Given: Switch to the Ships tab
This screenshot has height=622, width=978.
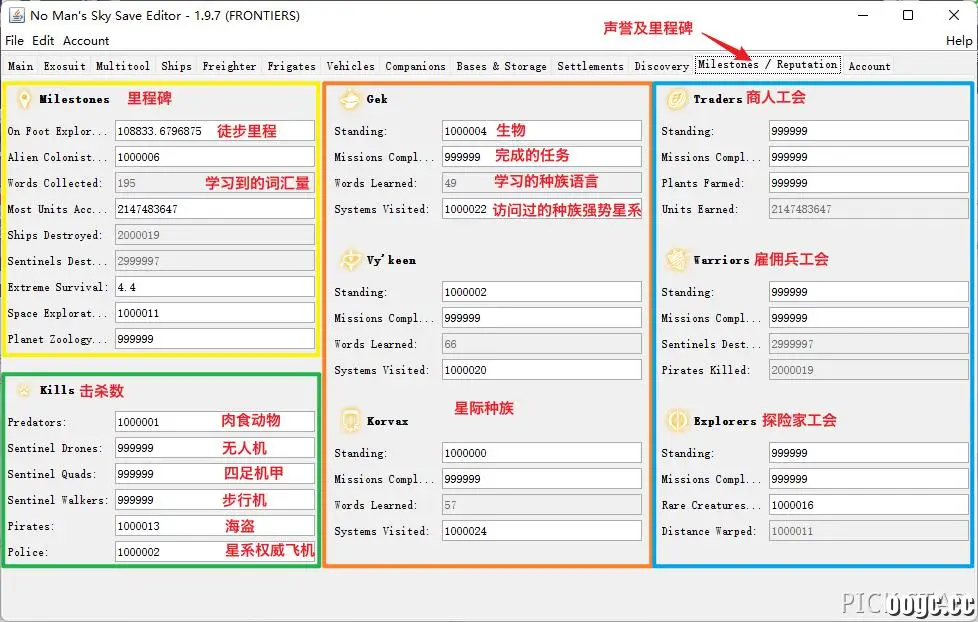Looking at the screenshot, I should coord(177,66).
